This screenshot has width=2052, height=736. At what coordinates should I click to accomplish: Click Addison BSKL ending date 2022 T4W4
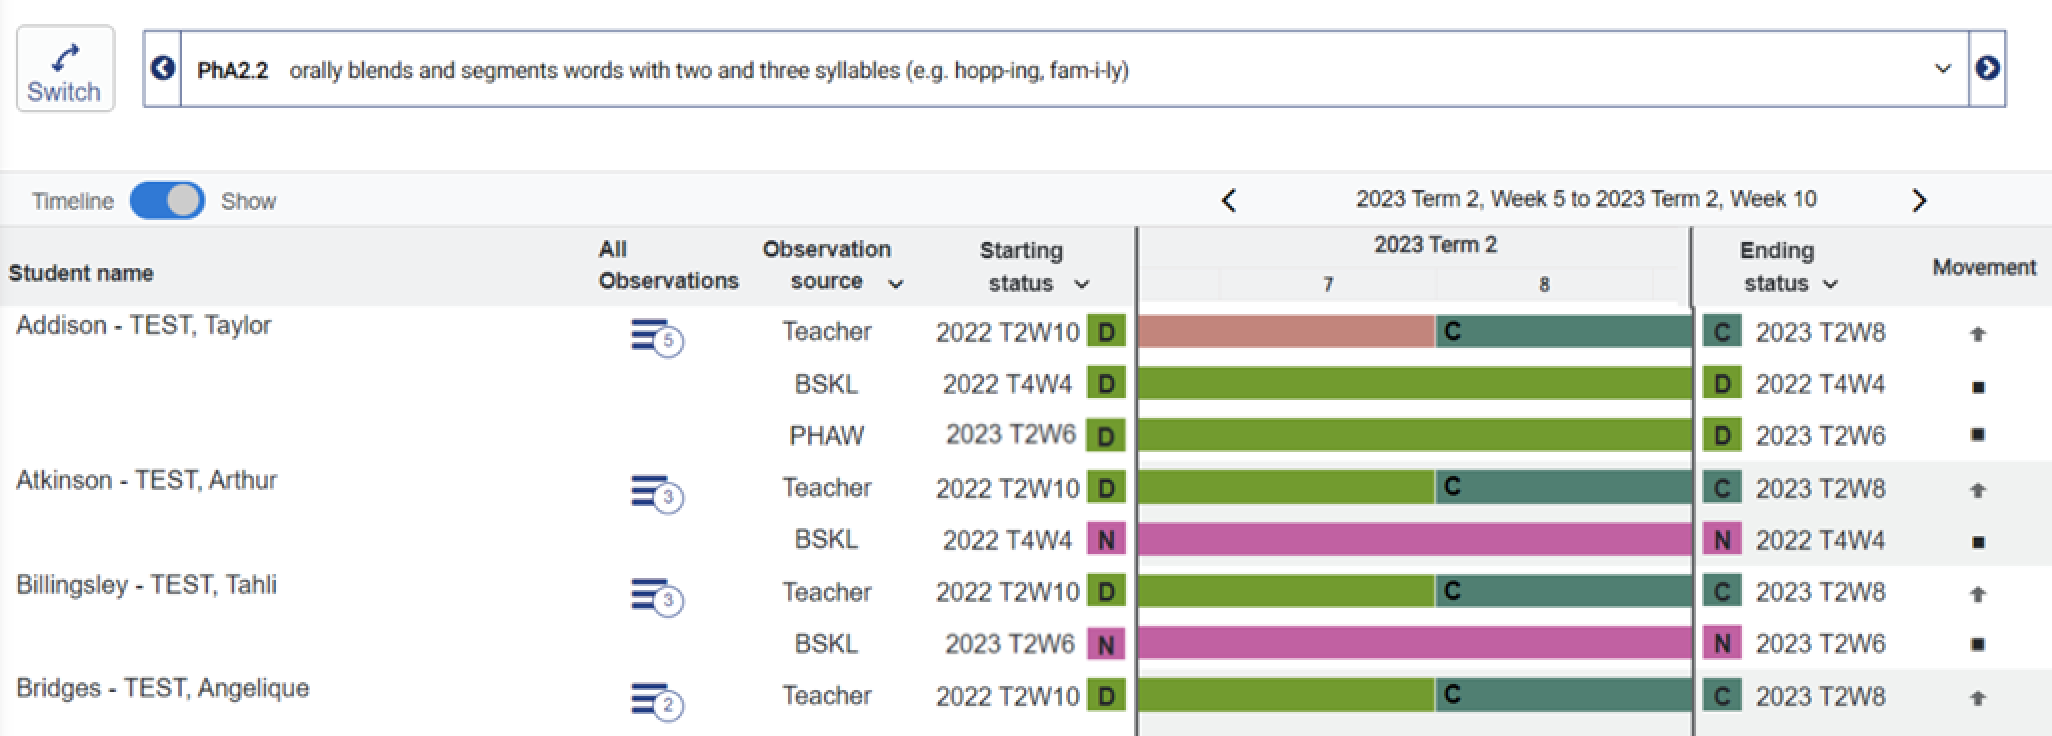coord(1820,384)
